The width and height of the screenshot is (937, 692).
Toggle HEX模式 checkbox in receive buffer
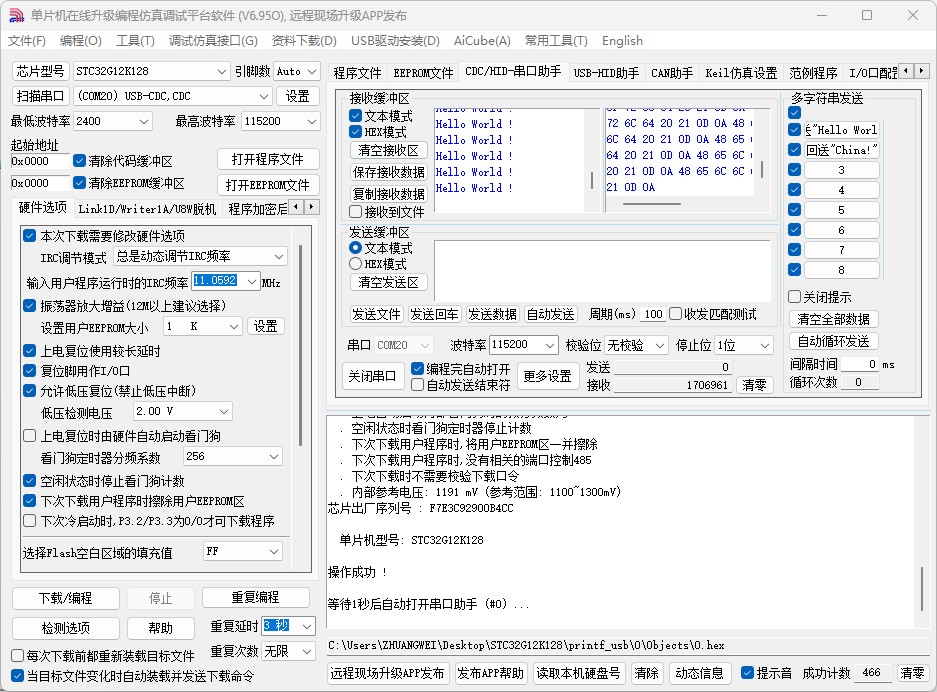coord(356,132)
